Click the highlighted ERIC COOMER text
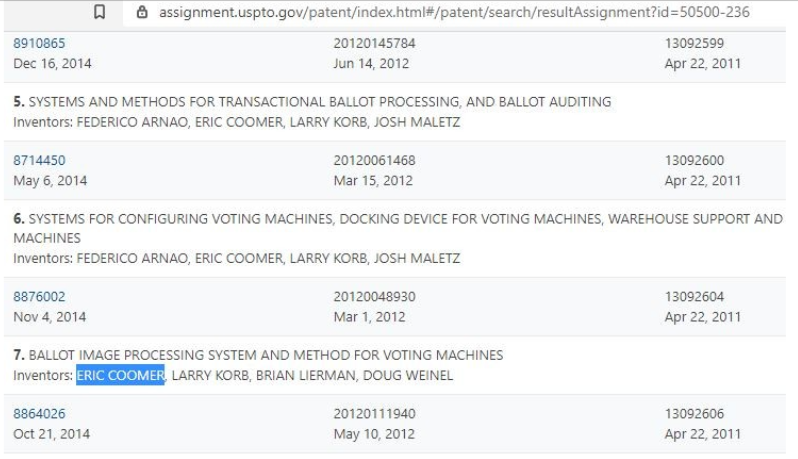Viewport: 798px width, 459px height. tap(120, 375)
